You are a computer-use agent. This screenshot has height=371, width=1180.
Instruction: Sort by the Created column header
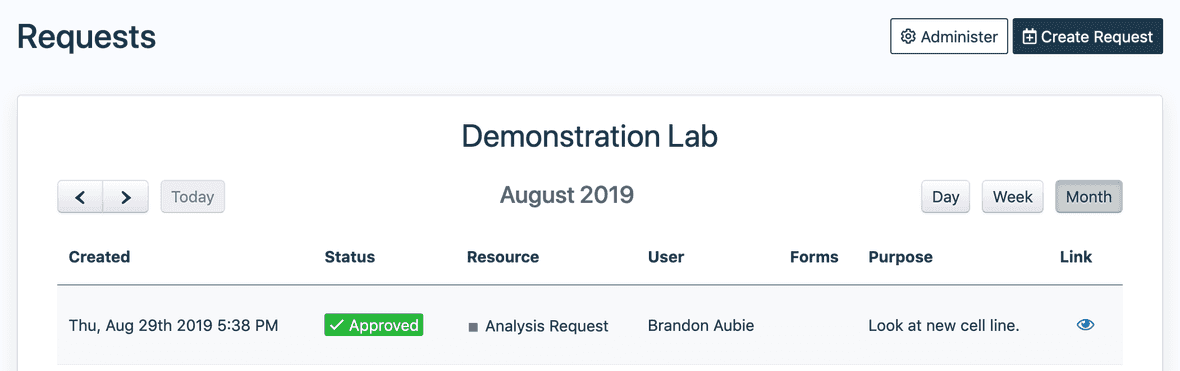pyautogui.click(x=99, y=257)
